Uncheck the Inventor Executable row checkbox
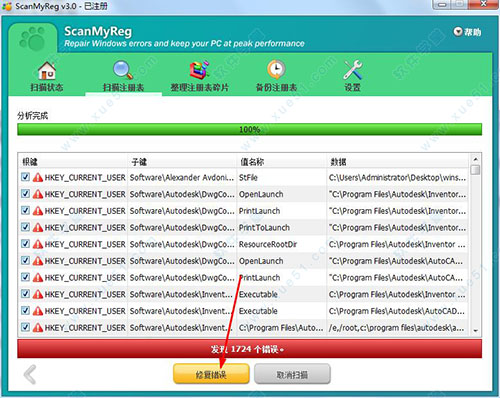Viewport: 500px width, 398px height. click(25, 294)
